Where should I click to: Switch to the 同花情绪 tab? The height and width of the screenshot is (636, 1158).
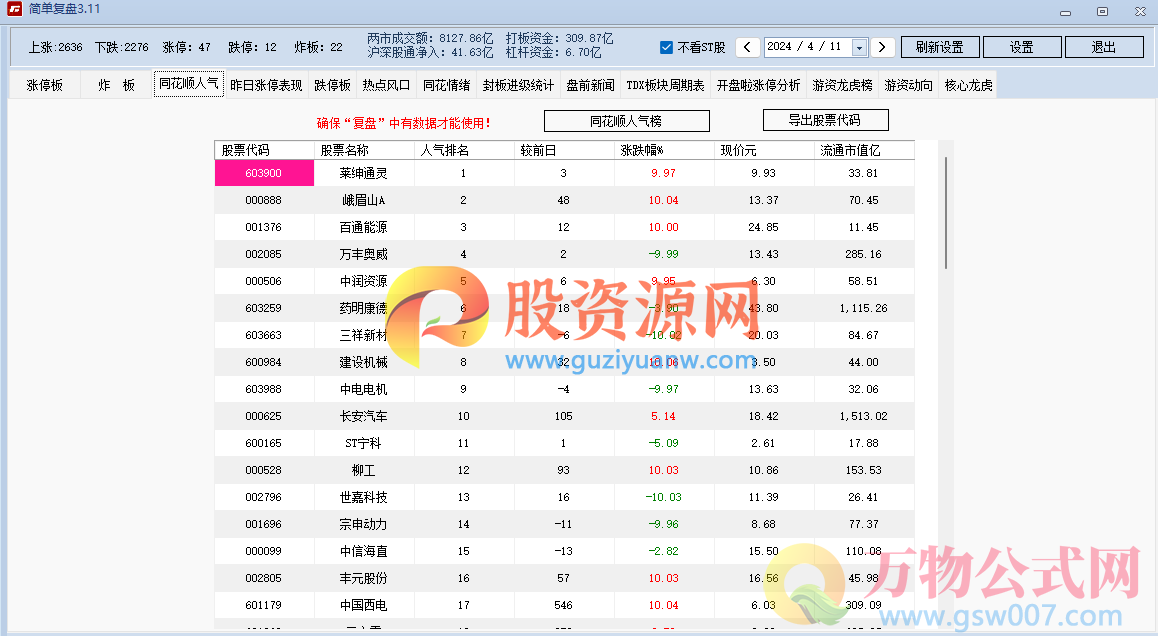point(447,86)
